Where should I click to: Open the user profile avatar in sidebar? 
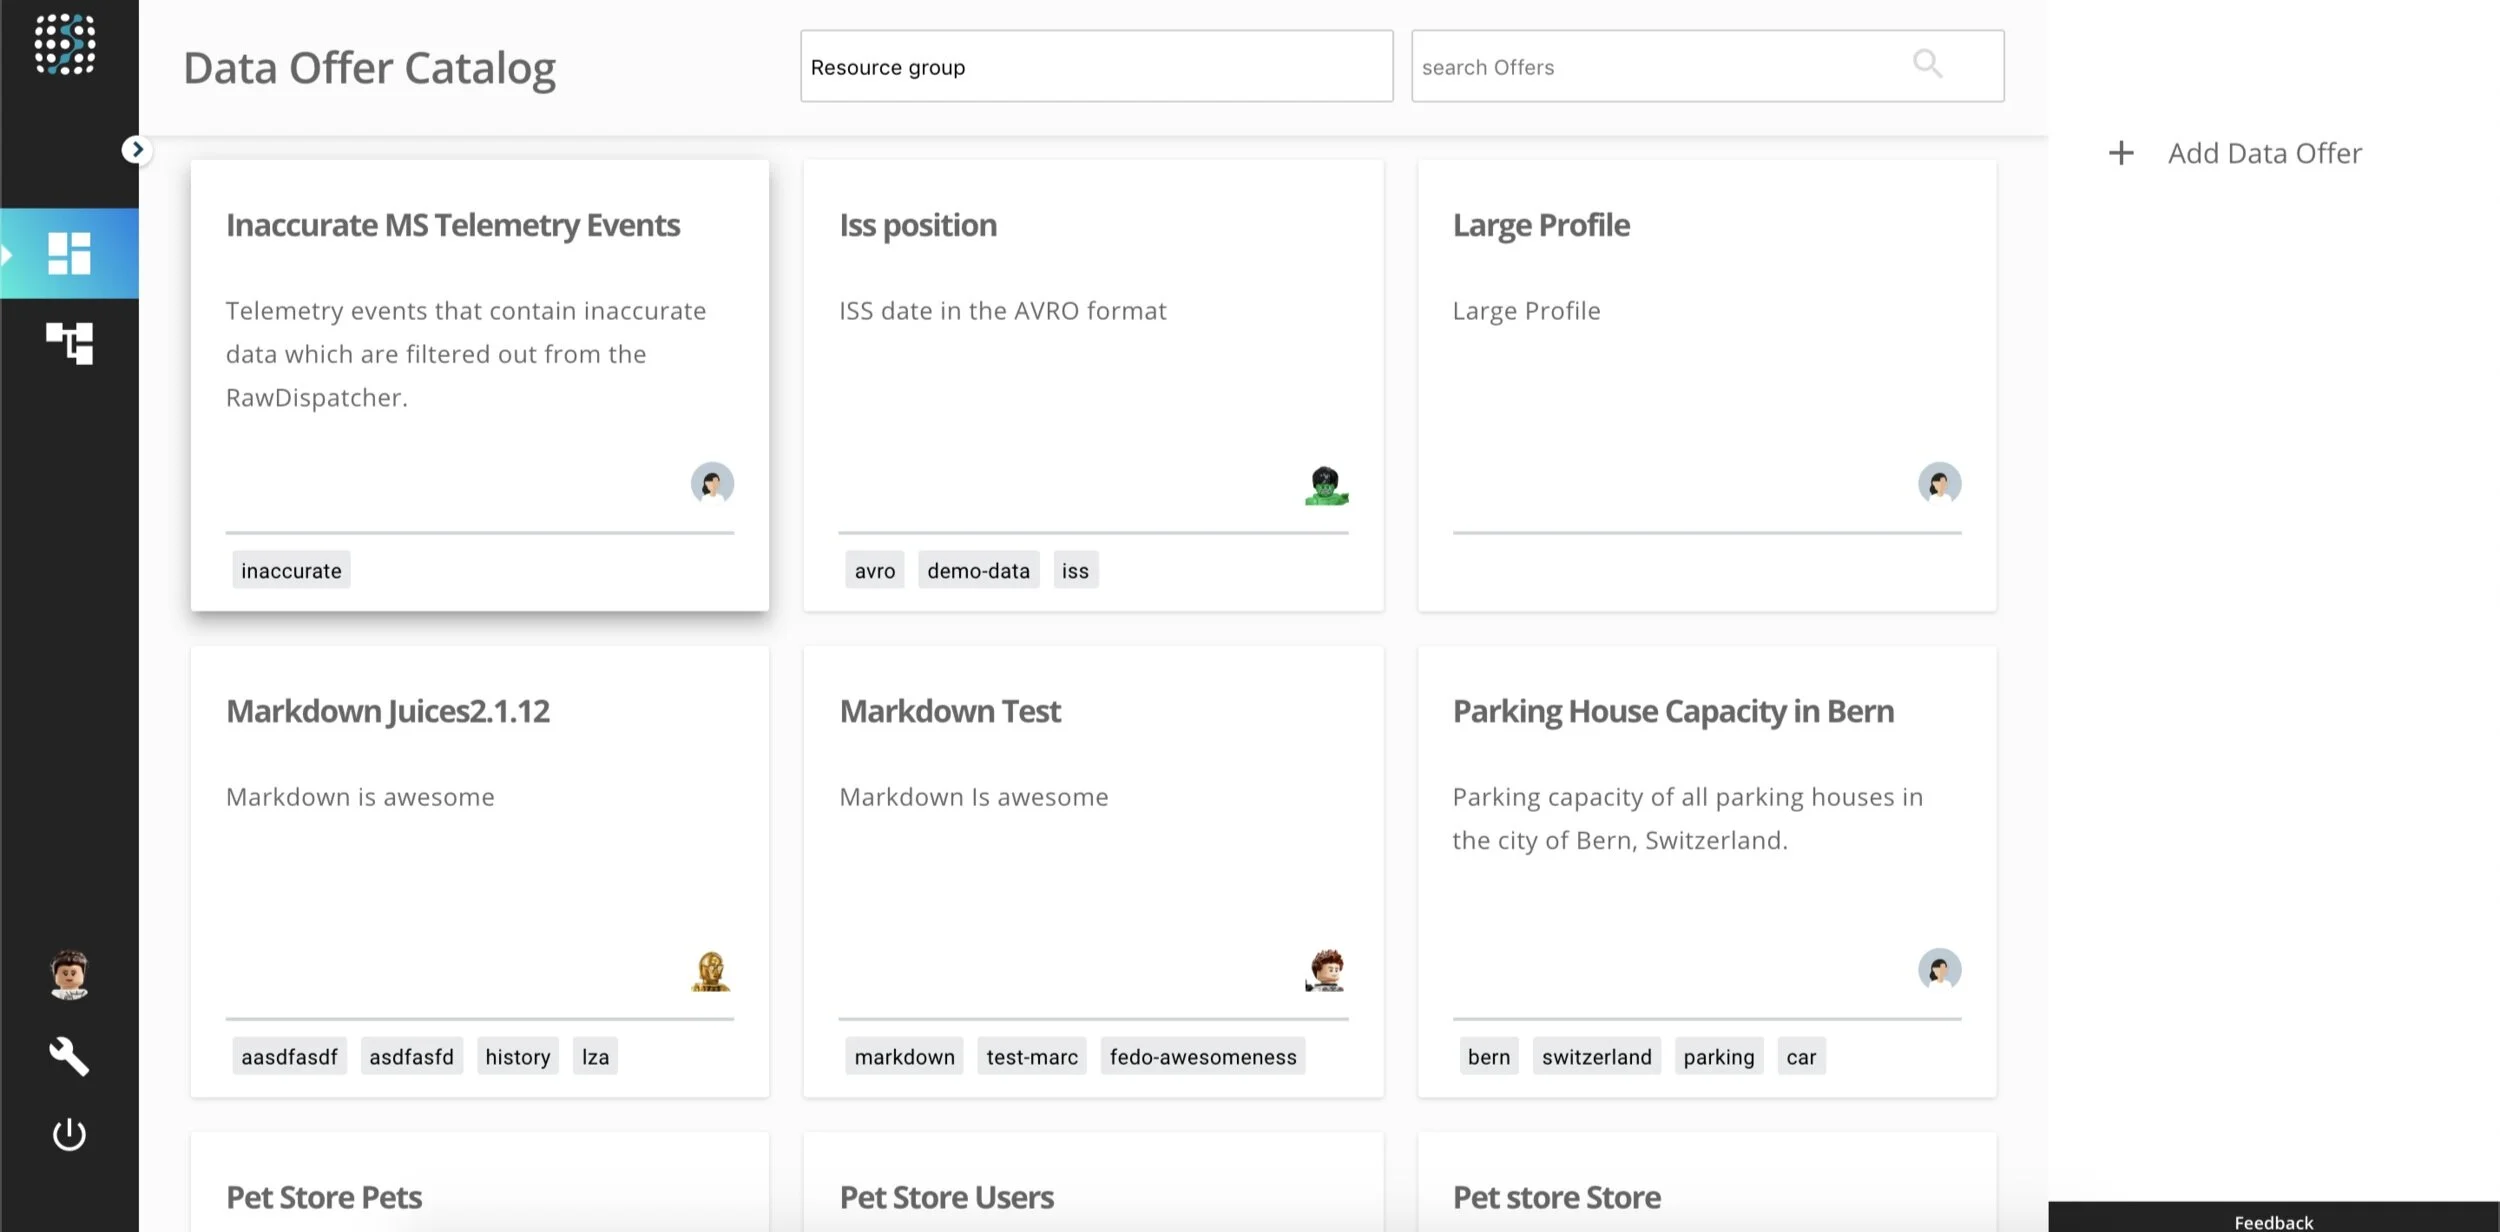(x=69, y=974)
